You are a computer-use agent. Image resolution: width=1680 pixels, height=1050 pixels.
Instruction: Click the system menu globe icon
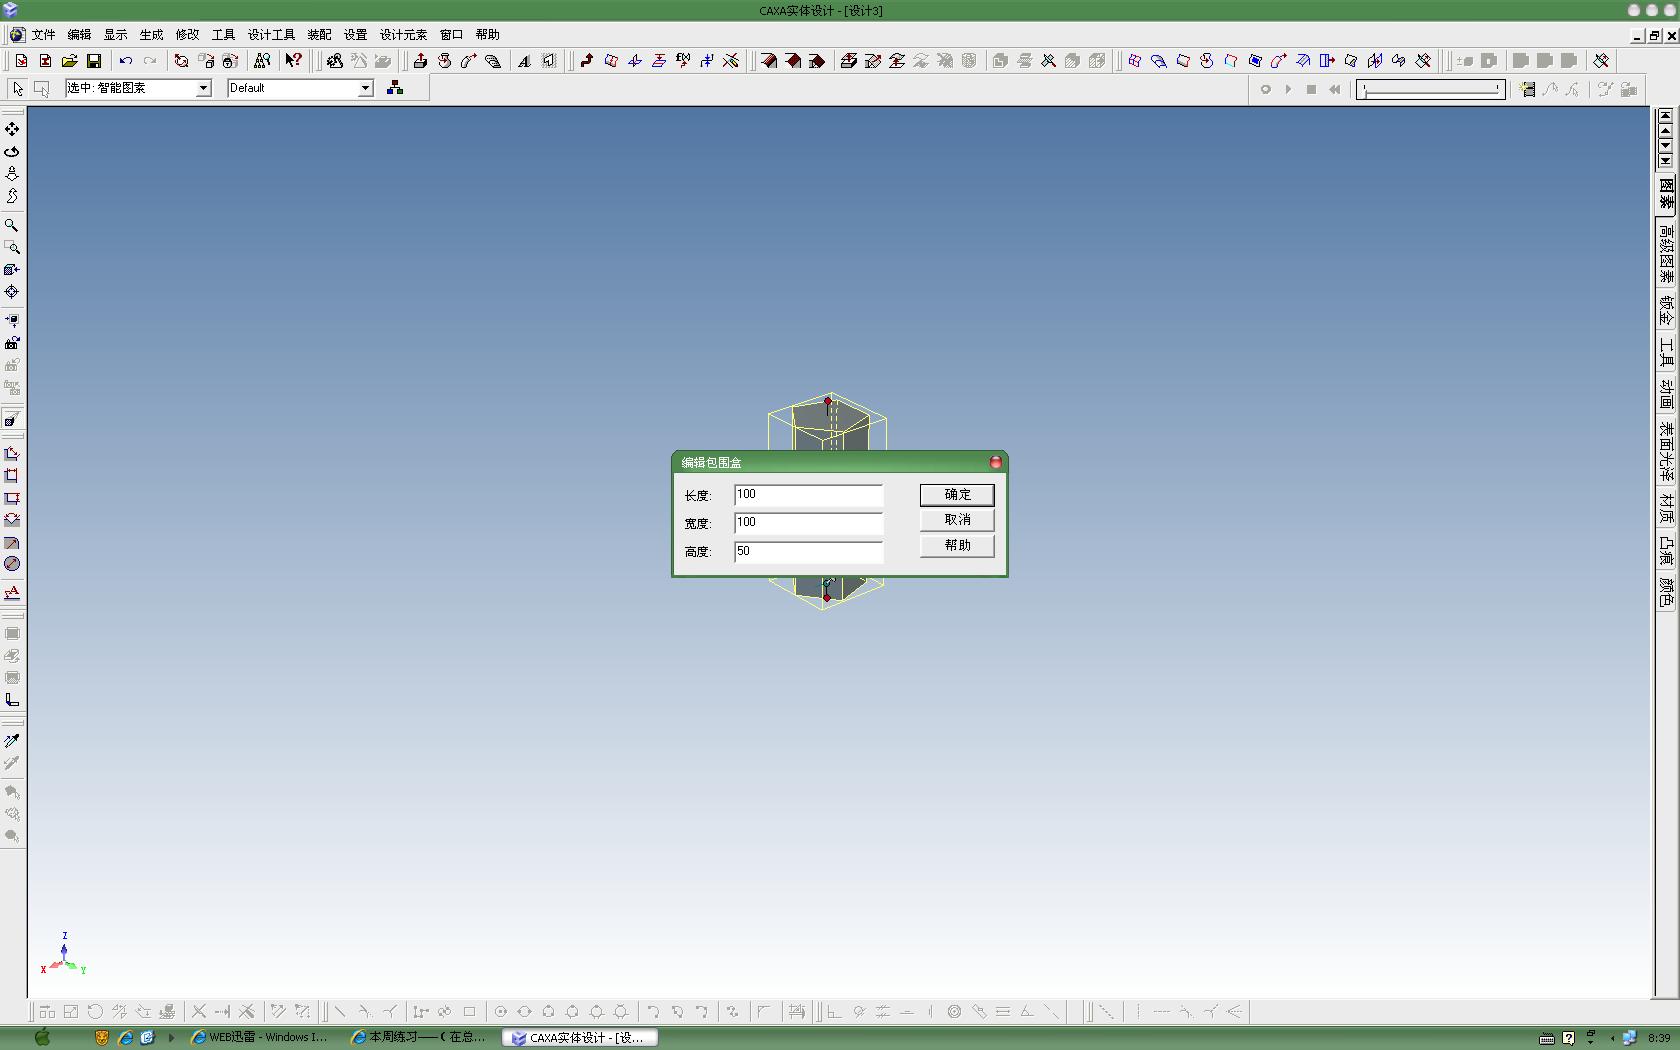click(17, 35)
